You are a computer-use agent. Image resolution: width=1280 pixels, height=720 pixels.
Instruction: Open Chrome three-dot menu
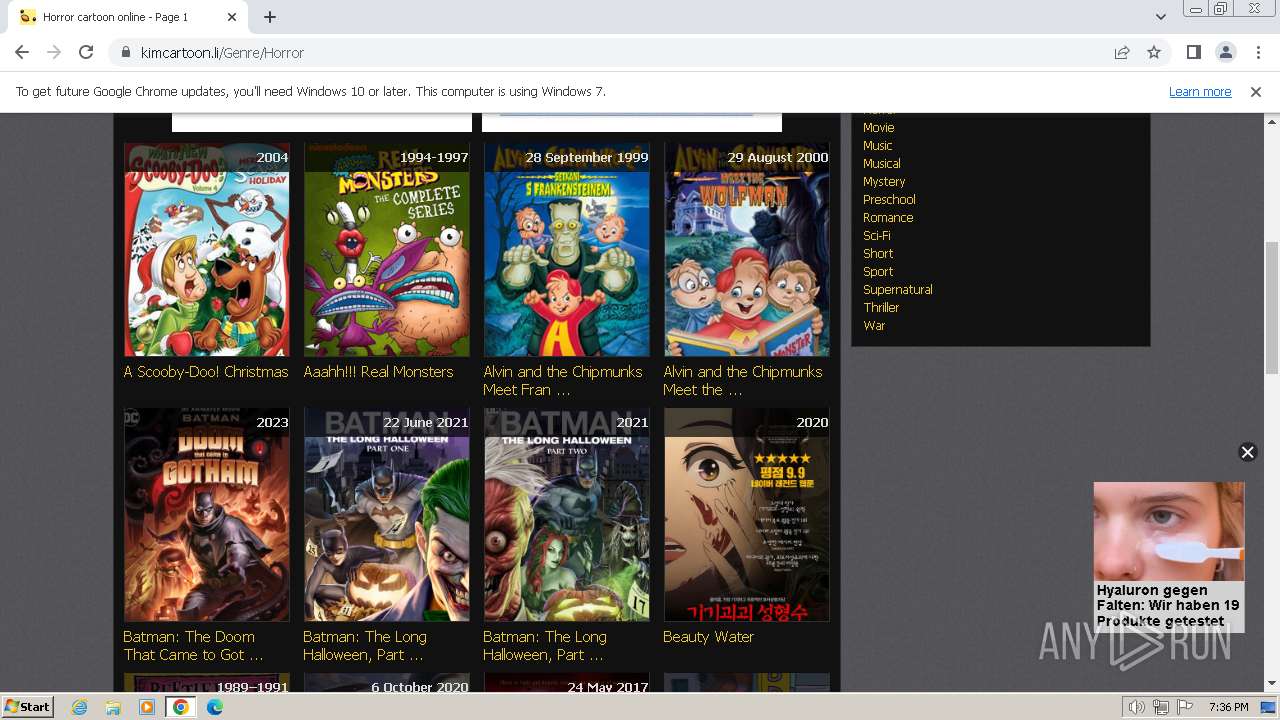1257,52
